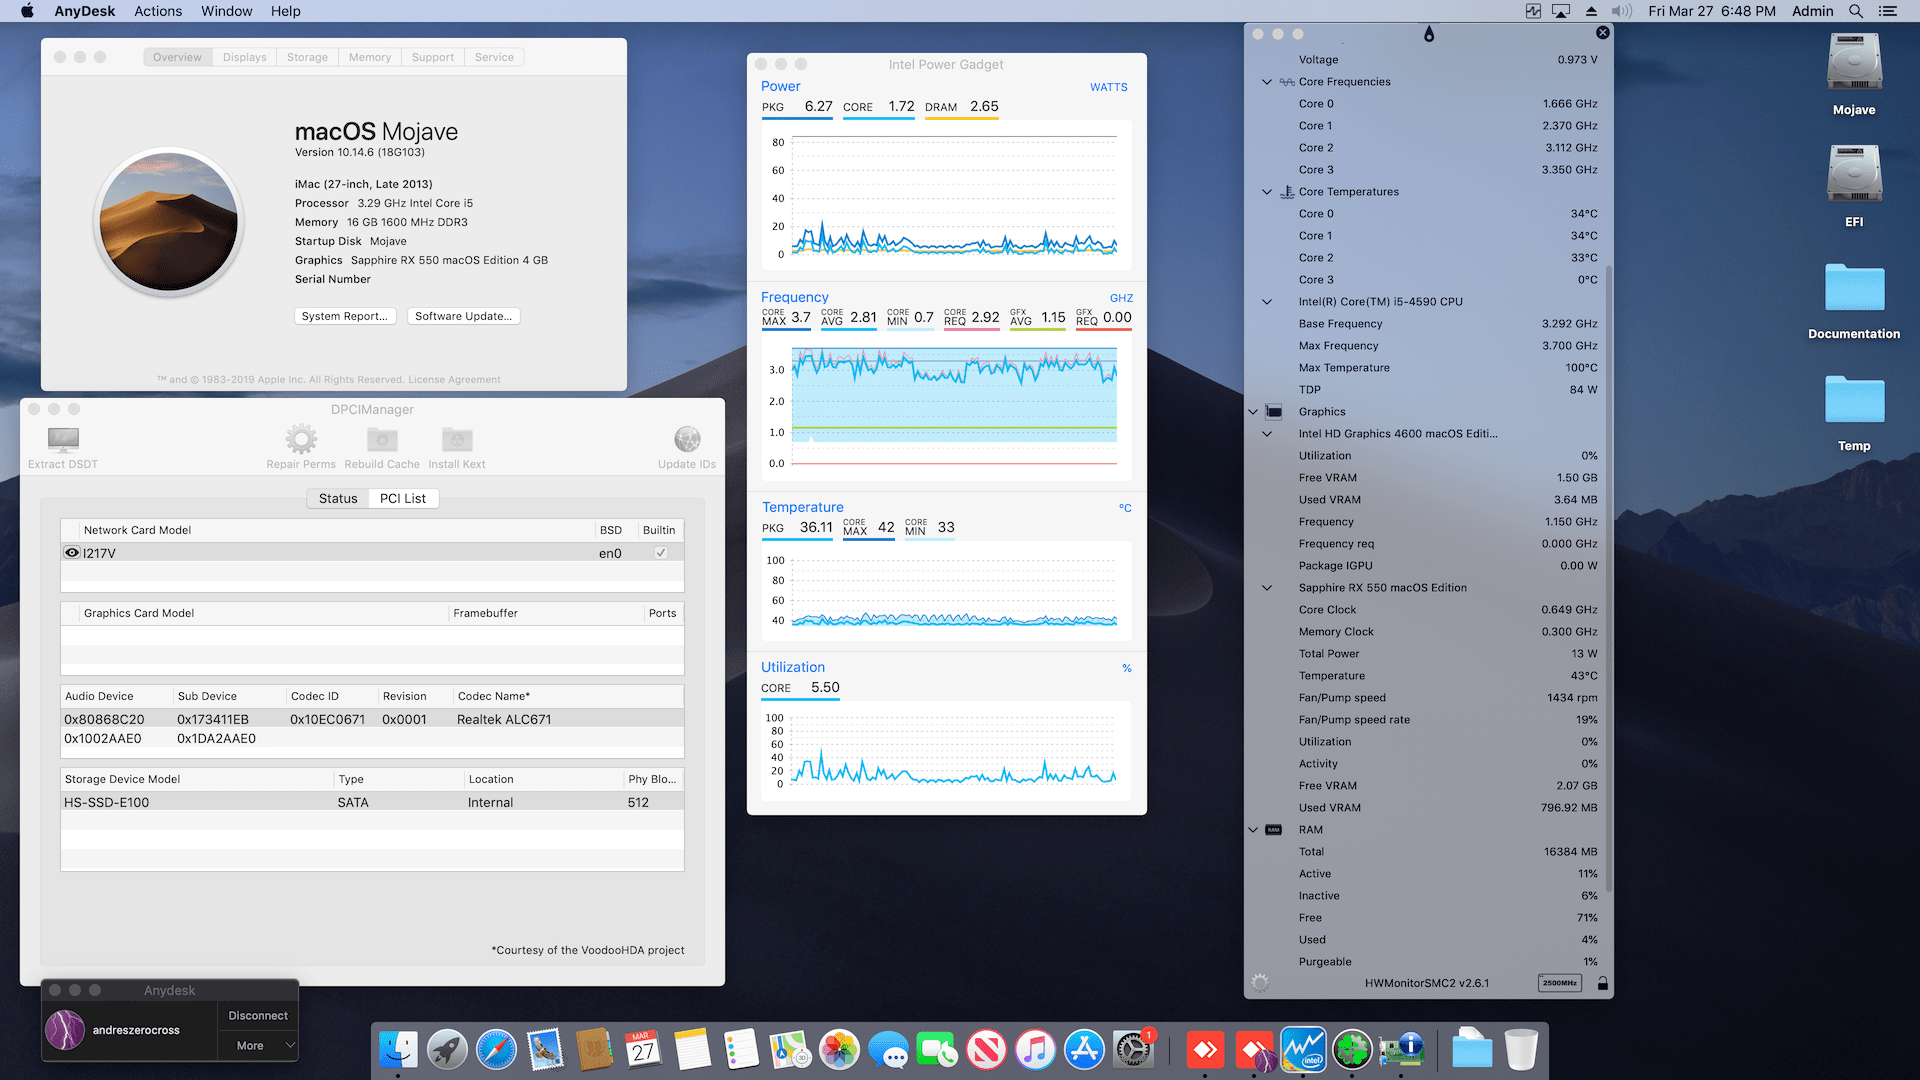1920x1080 pixels.
Task: Open the HWMonitorSMC2 droplet icon at panel top
Action: pos(1430,33)
